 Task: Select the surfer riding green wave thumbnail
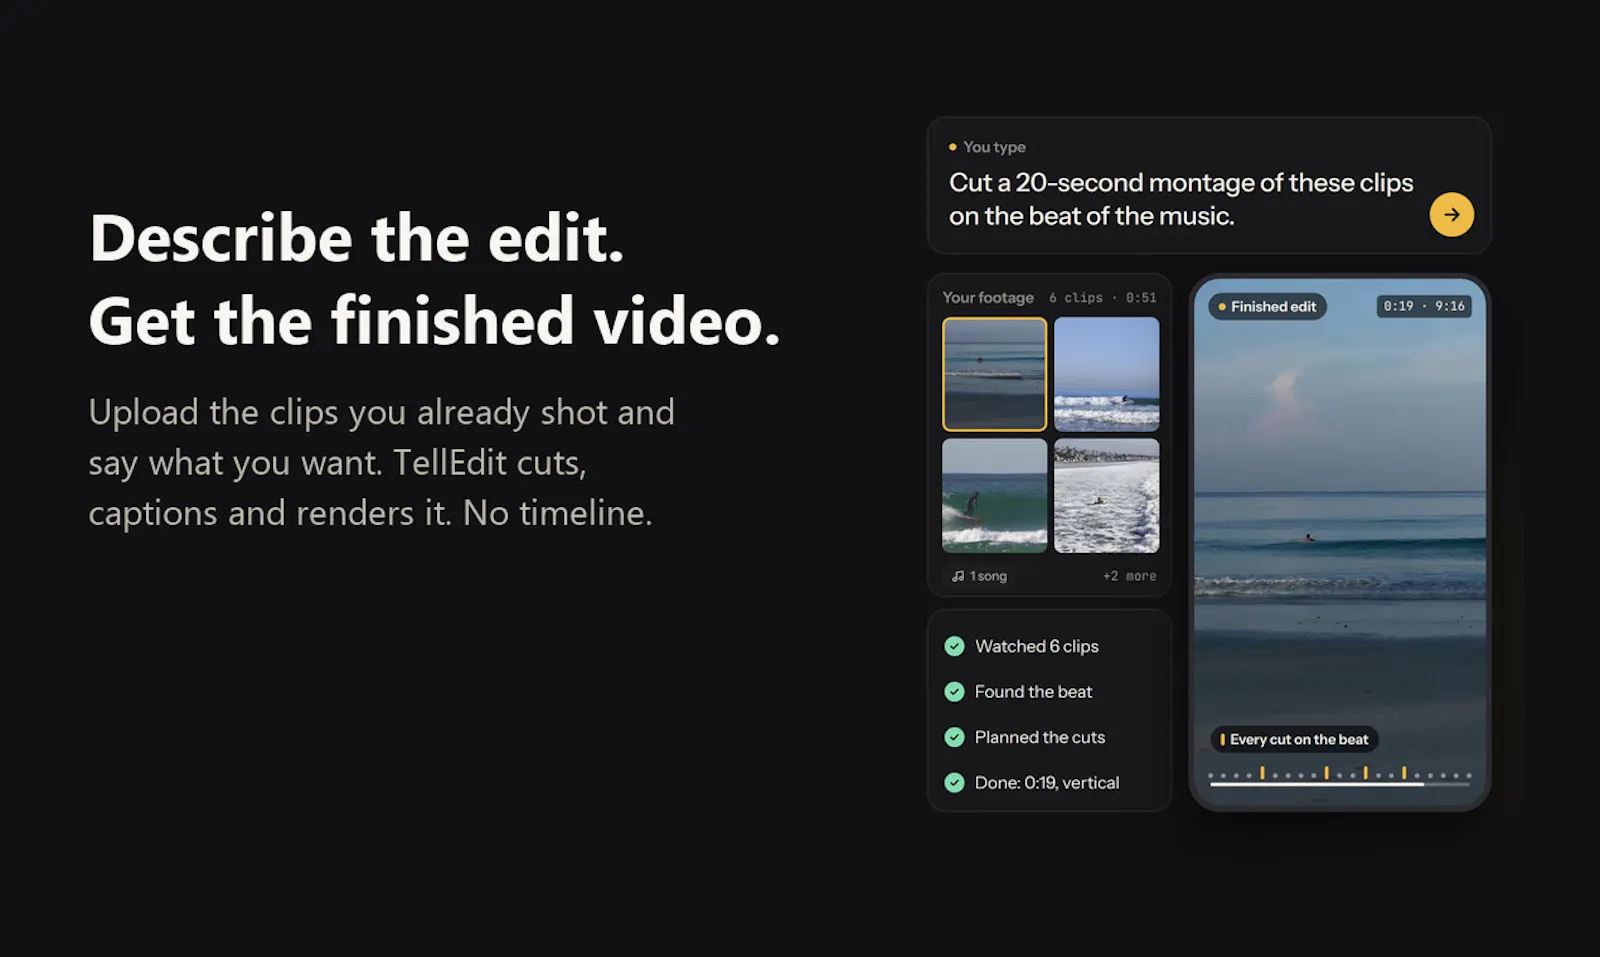(x=994, y=496)
